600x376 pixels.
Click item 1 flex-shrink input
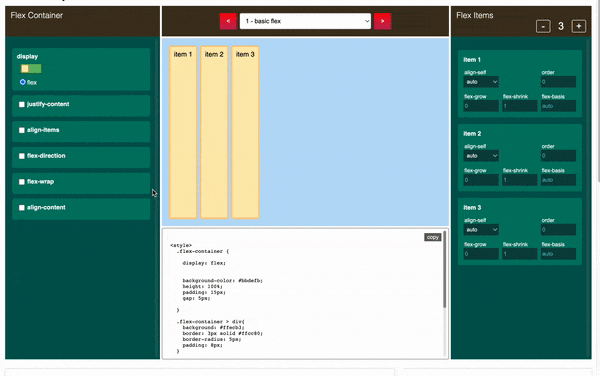520,106
